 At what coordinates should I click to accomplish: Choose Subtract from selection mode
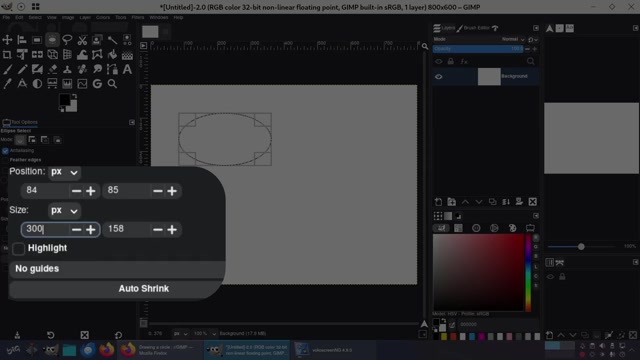[x=45, y=140]
